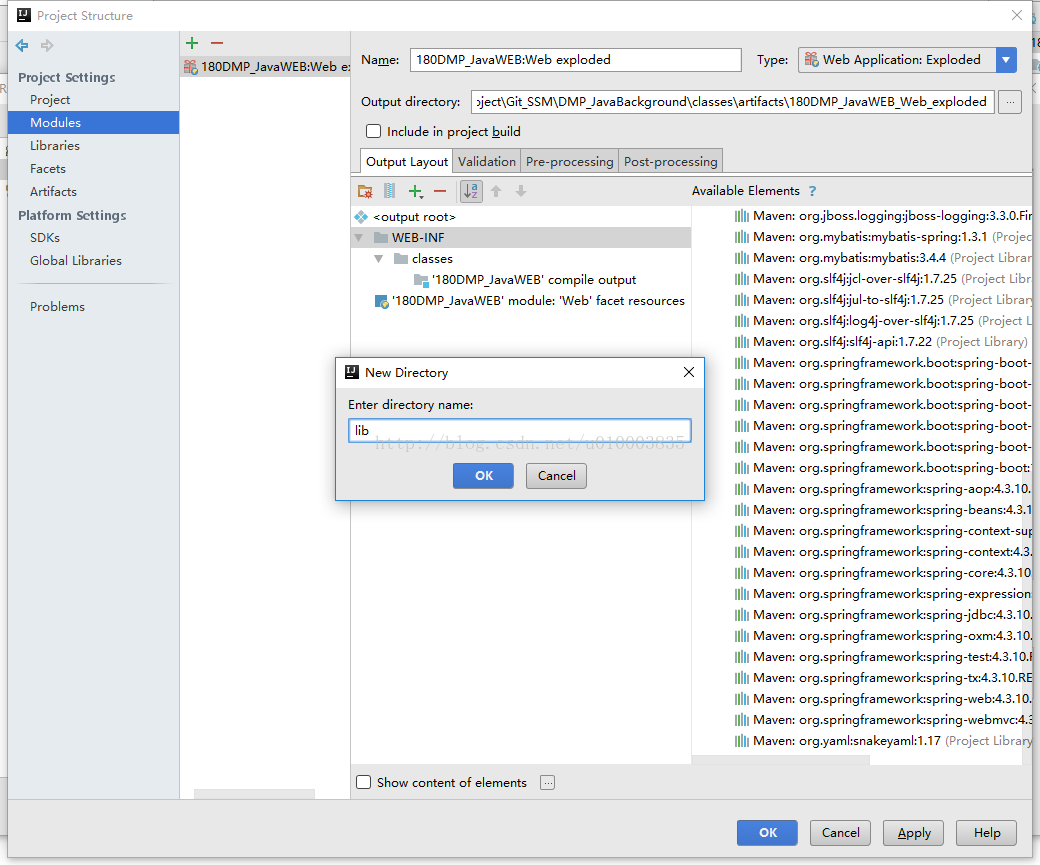Select Maven org.mybatis:mybatis-spring:1.3.1 library
Viewport: 1040px width, 865px height.
click(x=883, y=237)
